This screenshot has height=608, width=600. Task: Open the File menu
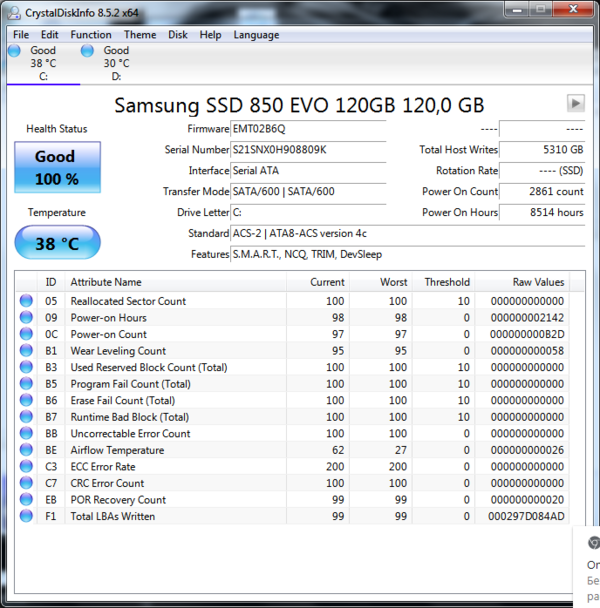coord(21,35)
